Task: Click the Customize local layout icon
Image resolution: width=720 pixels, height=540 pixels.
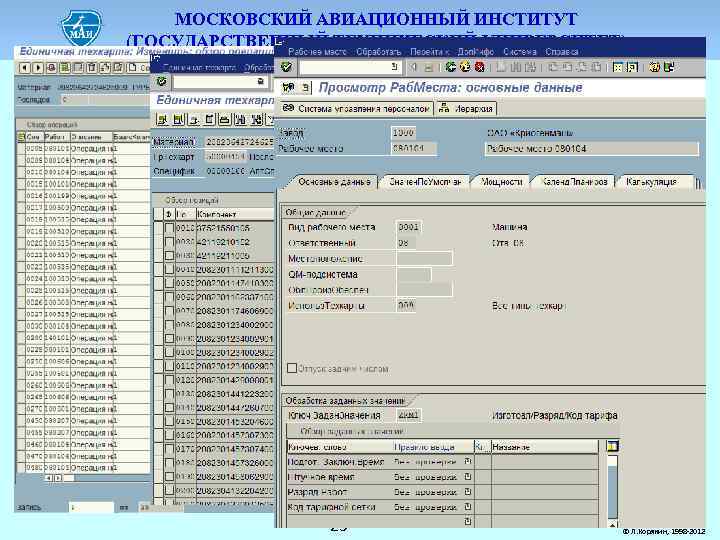Action: pyautogui.click(x=669, y=68)
